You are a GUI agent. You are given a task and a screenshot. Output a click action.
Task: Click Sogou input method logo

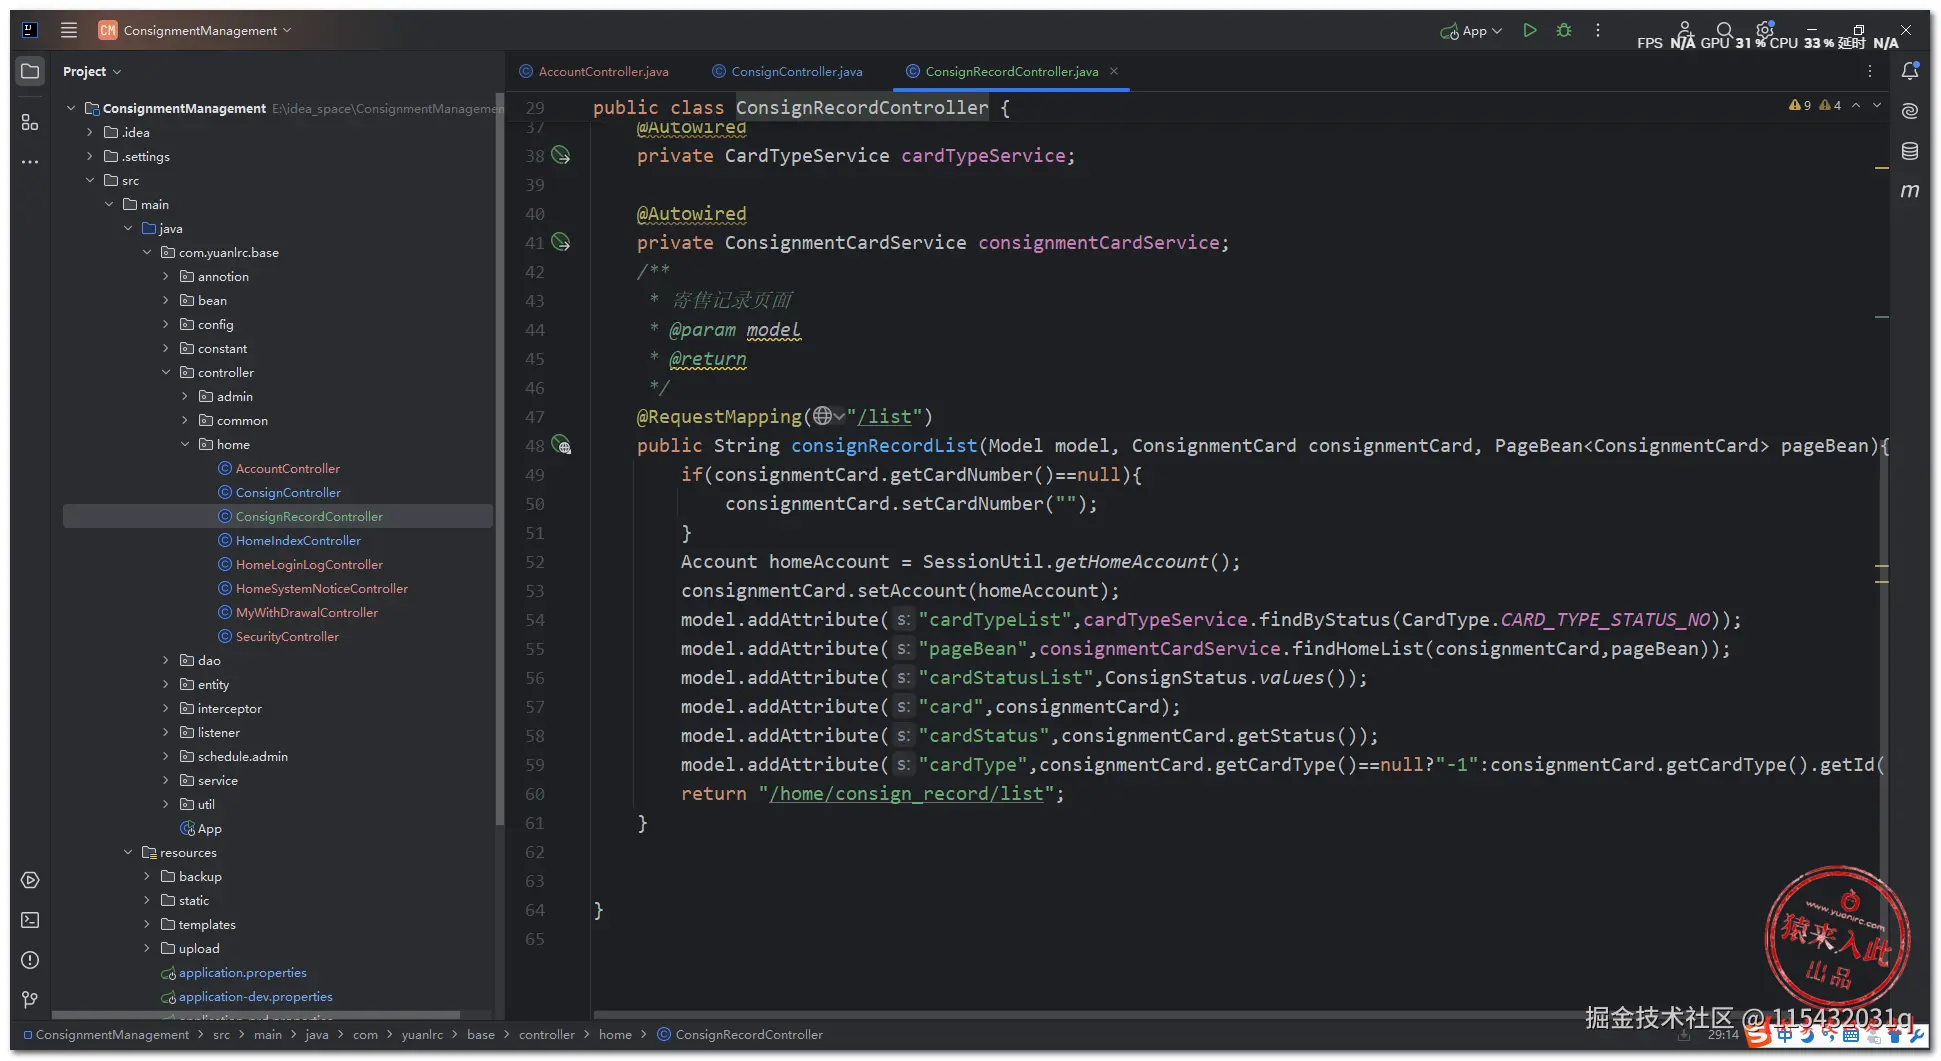pyautogui.click(x=1760, y=1036)
